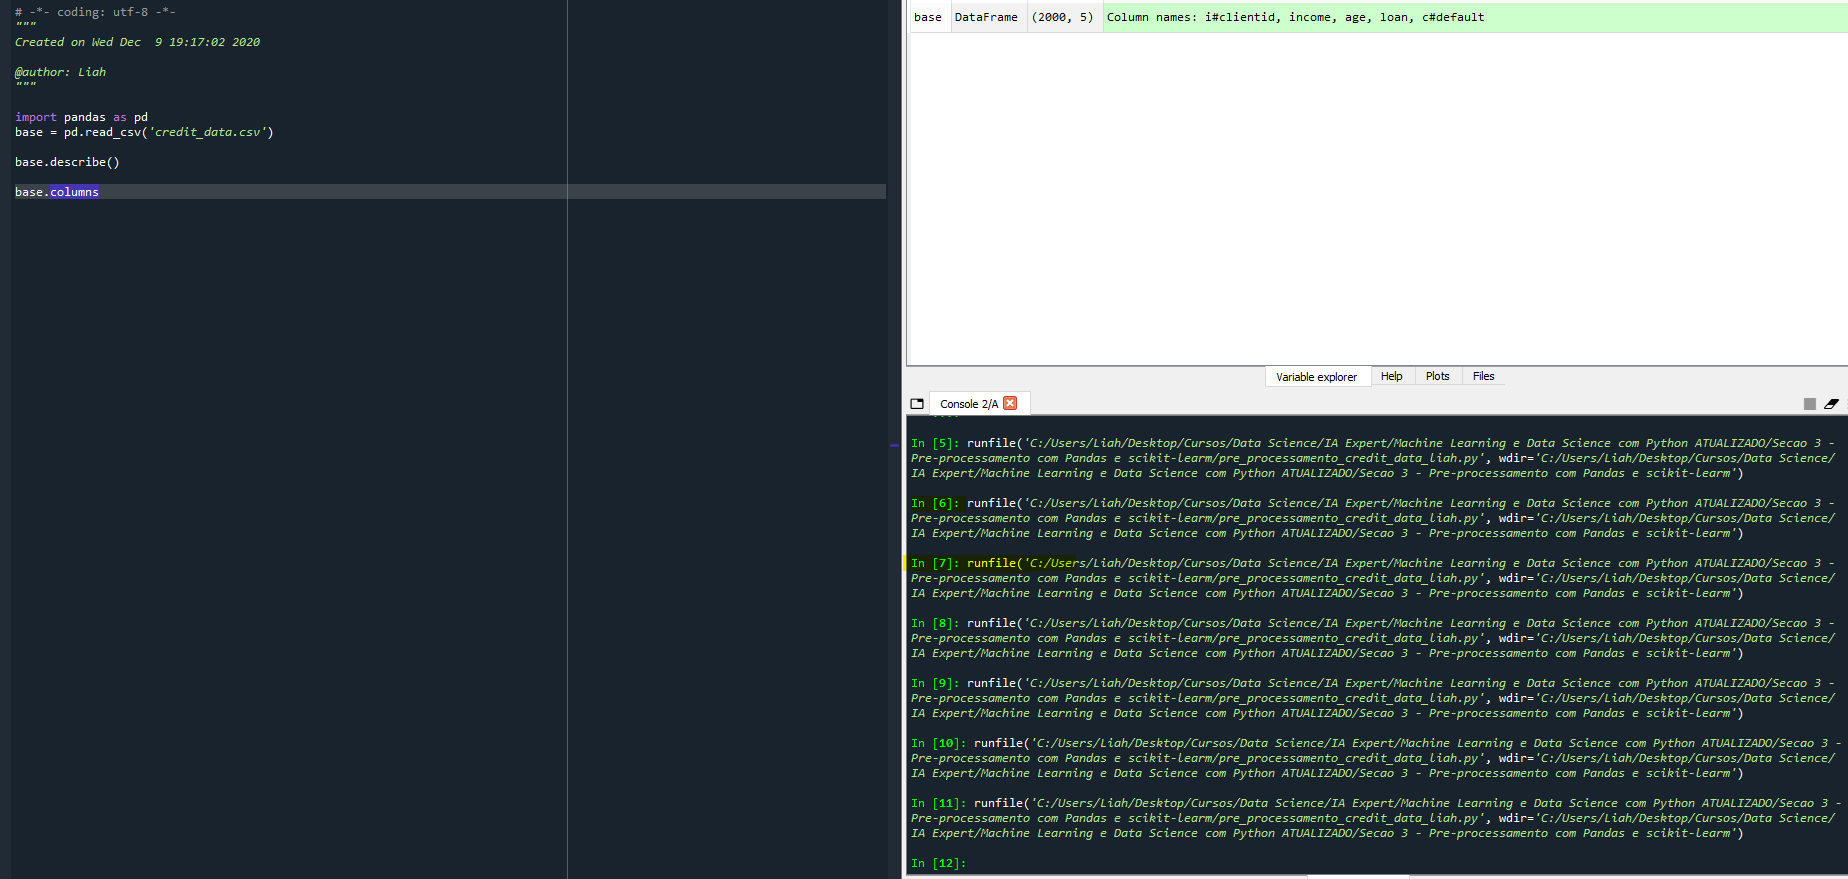1848x879 pixels.
Task: Clear console with the eraser icon
Action: coord(1831,404)
